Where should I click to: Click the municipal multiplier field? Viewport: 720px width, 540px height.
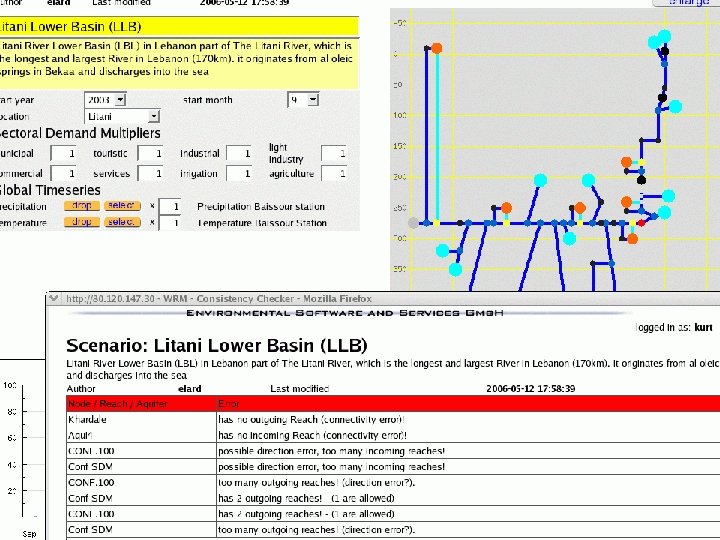[x=63, y=153]
